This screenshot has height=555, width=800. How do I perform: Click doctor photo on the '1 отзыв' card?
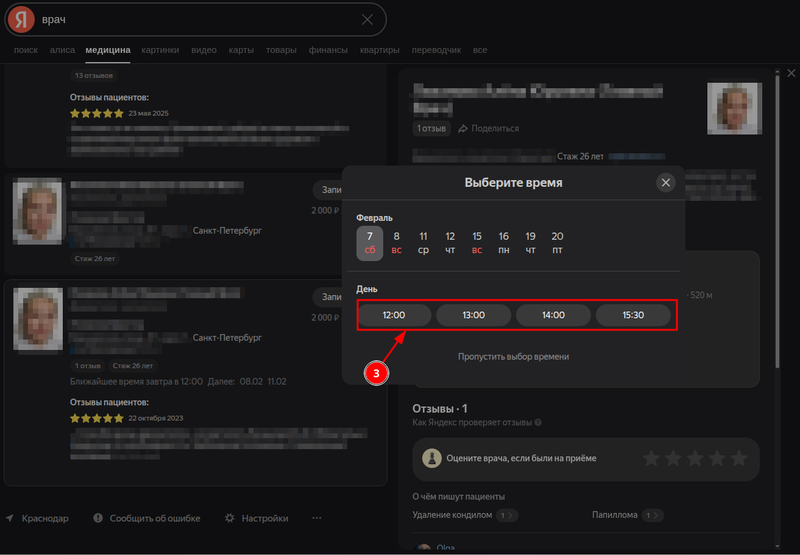tap(38, 319)
